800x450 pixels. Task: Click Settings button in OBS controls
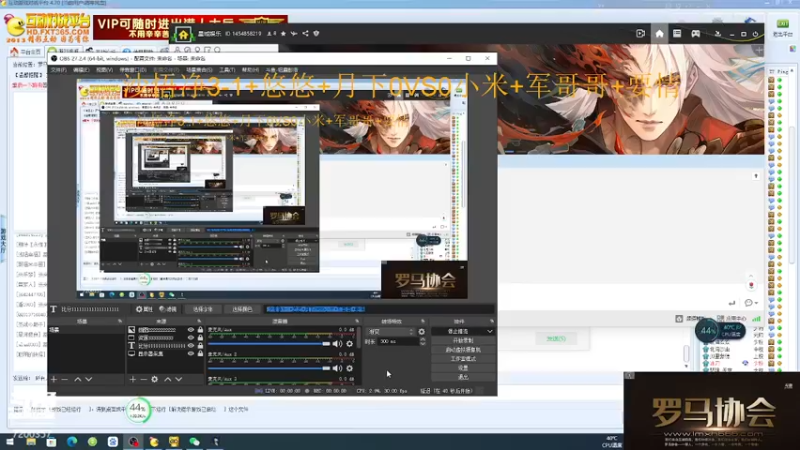tap(463, 368)
